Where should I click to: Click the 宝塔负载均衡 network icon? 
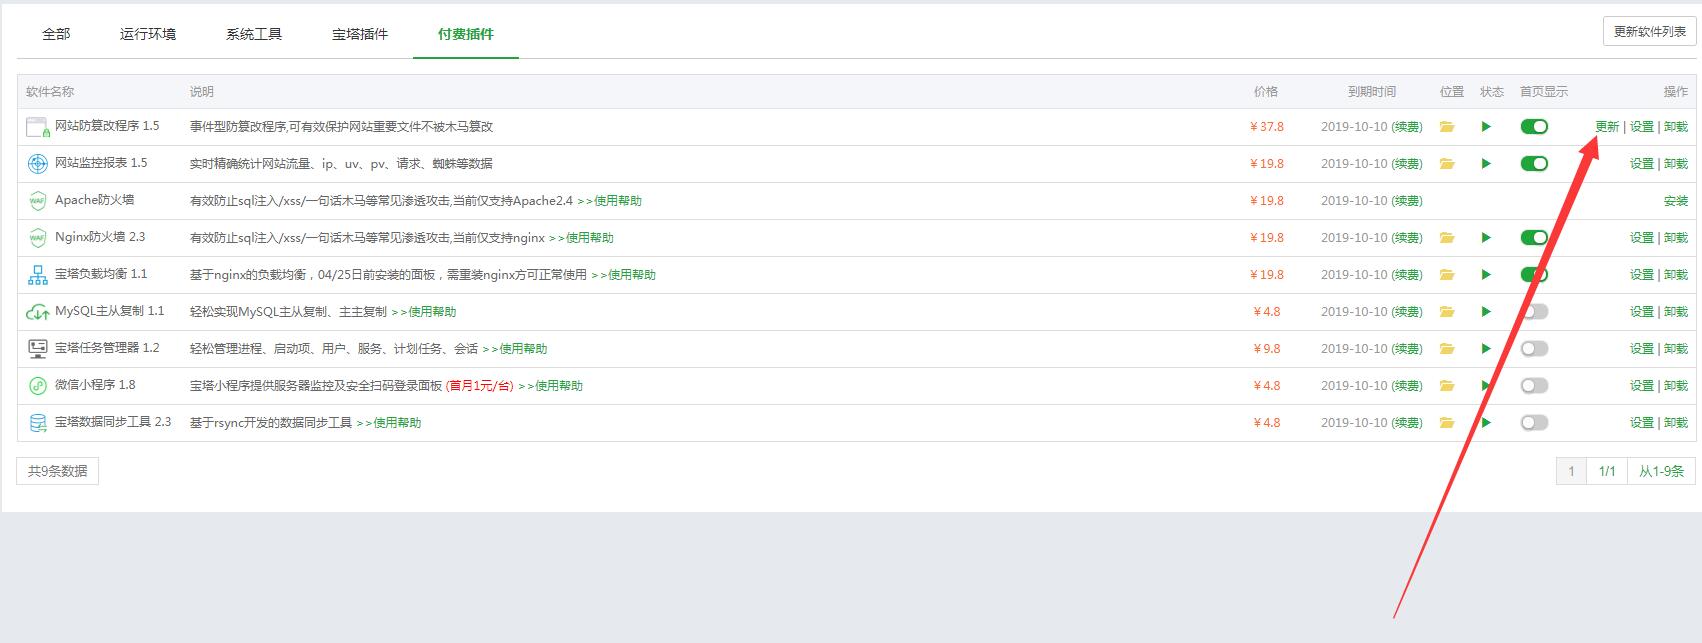tap(38, 275)
